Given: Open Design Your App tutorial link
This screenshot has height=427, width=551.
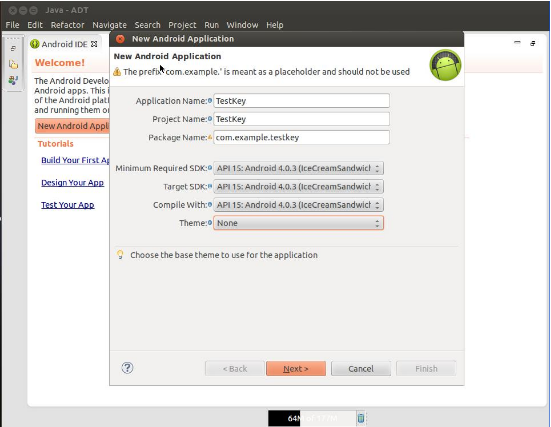Looking at the screenshot, I should (72, 183).
